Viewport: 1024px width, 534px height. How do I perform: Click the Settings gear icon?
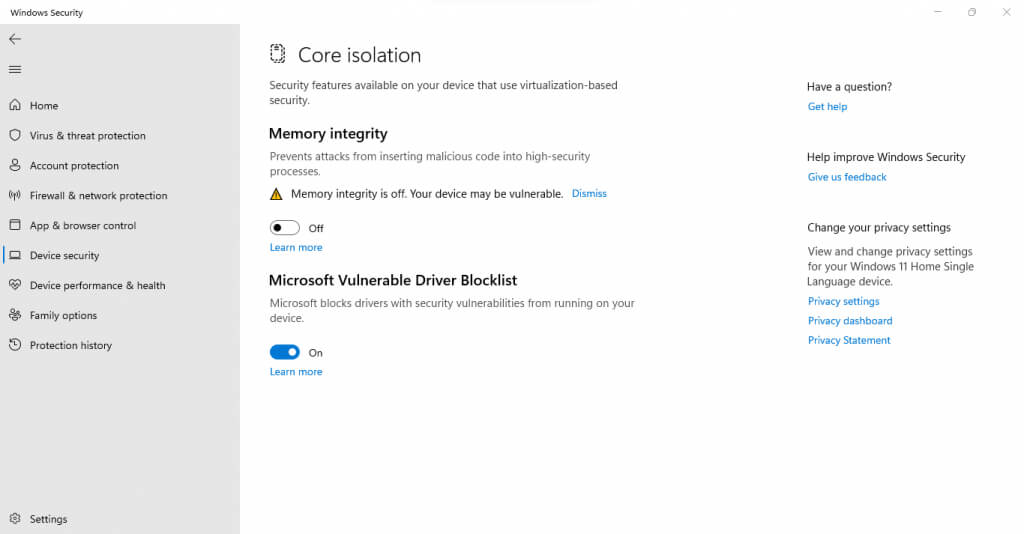(15, 519)
